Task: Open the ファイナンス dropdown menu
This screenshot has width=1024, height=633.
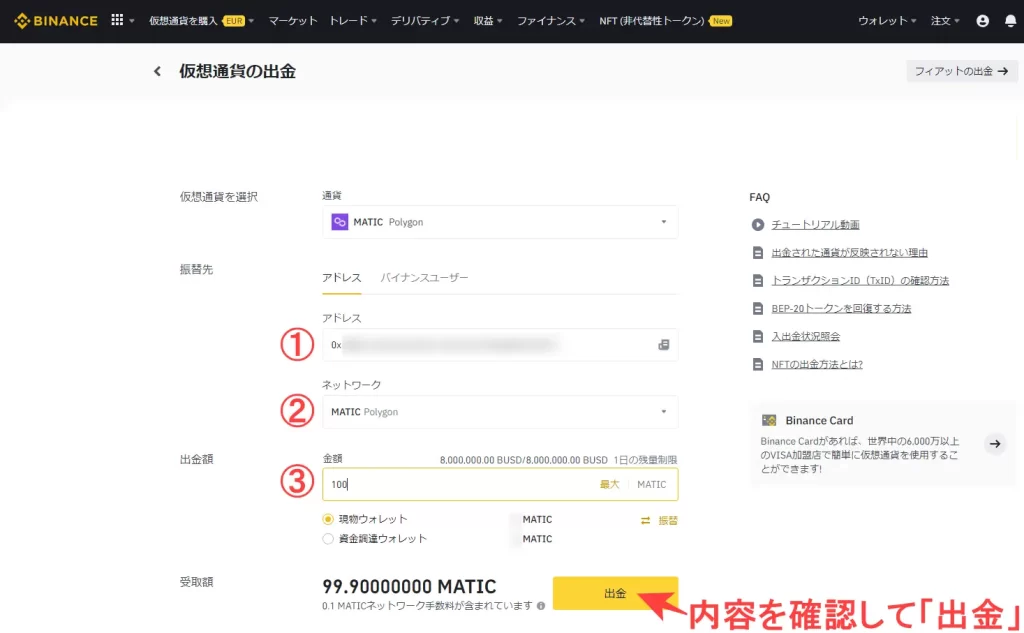Action: click(551, 21)
